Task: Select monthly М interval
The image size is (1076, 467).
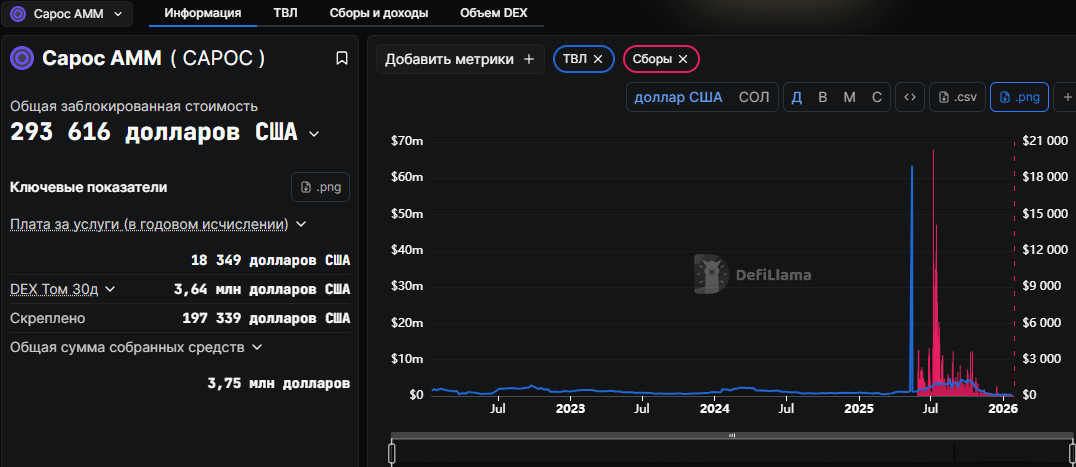Action: coord(850,97)
